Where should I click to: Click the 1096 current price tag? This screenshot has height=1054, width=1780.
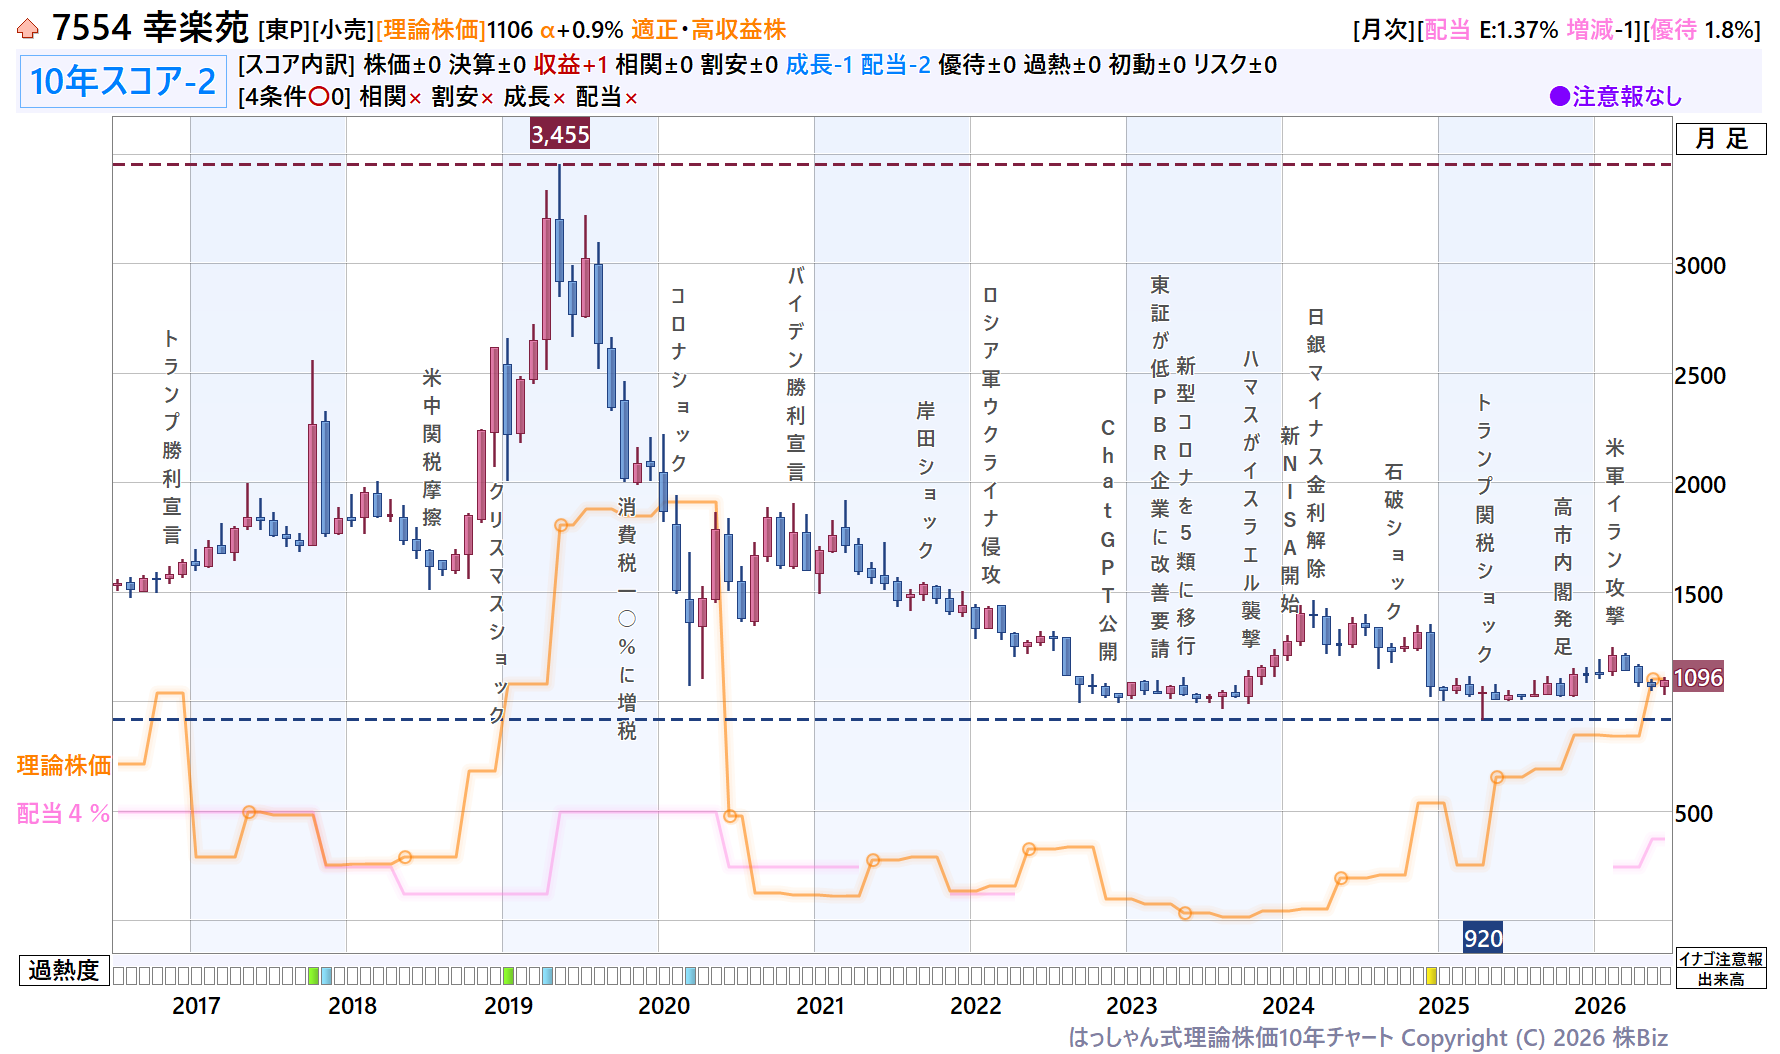(x=1698, y=678)
